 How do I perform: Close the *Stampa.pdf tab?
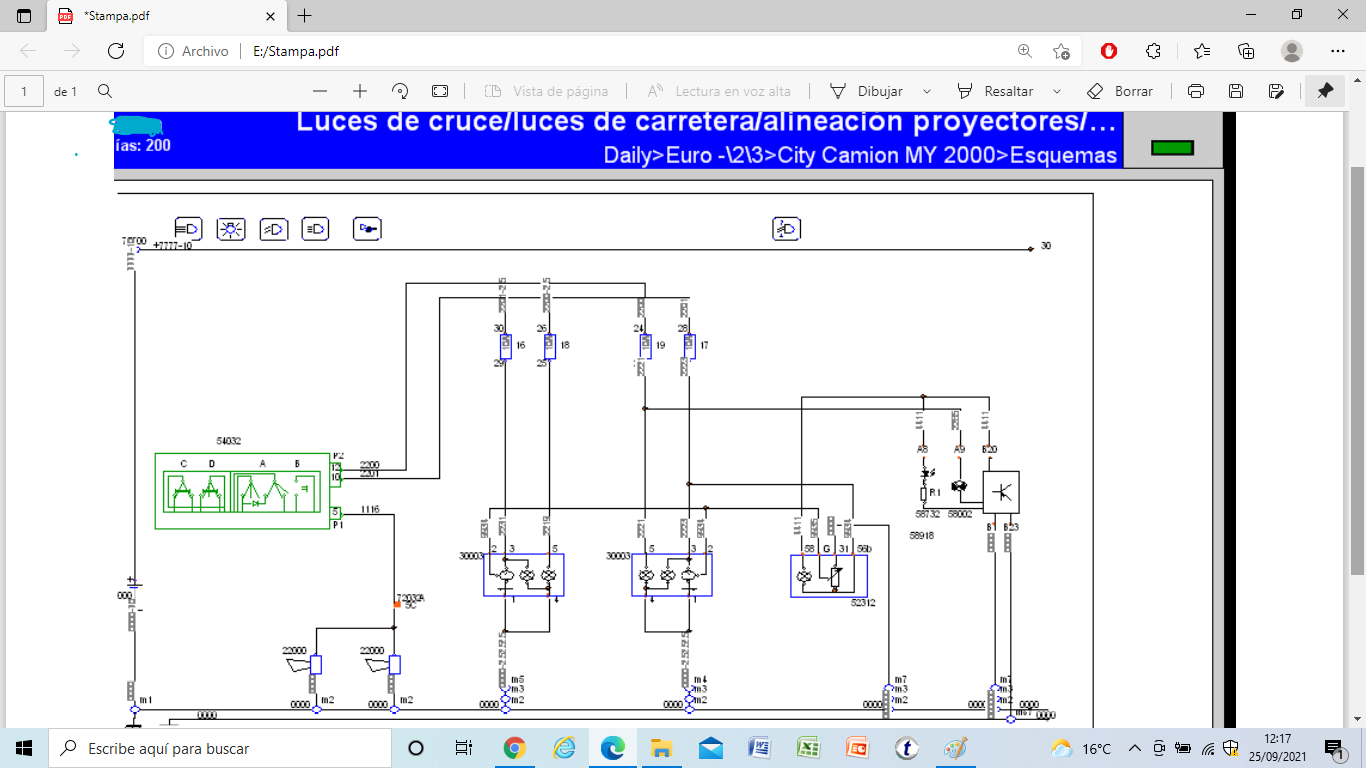(269, 16)
